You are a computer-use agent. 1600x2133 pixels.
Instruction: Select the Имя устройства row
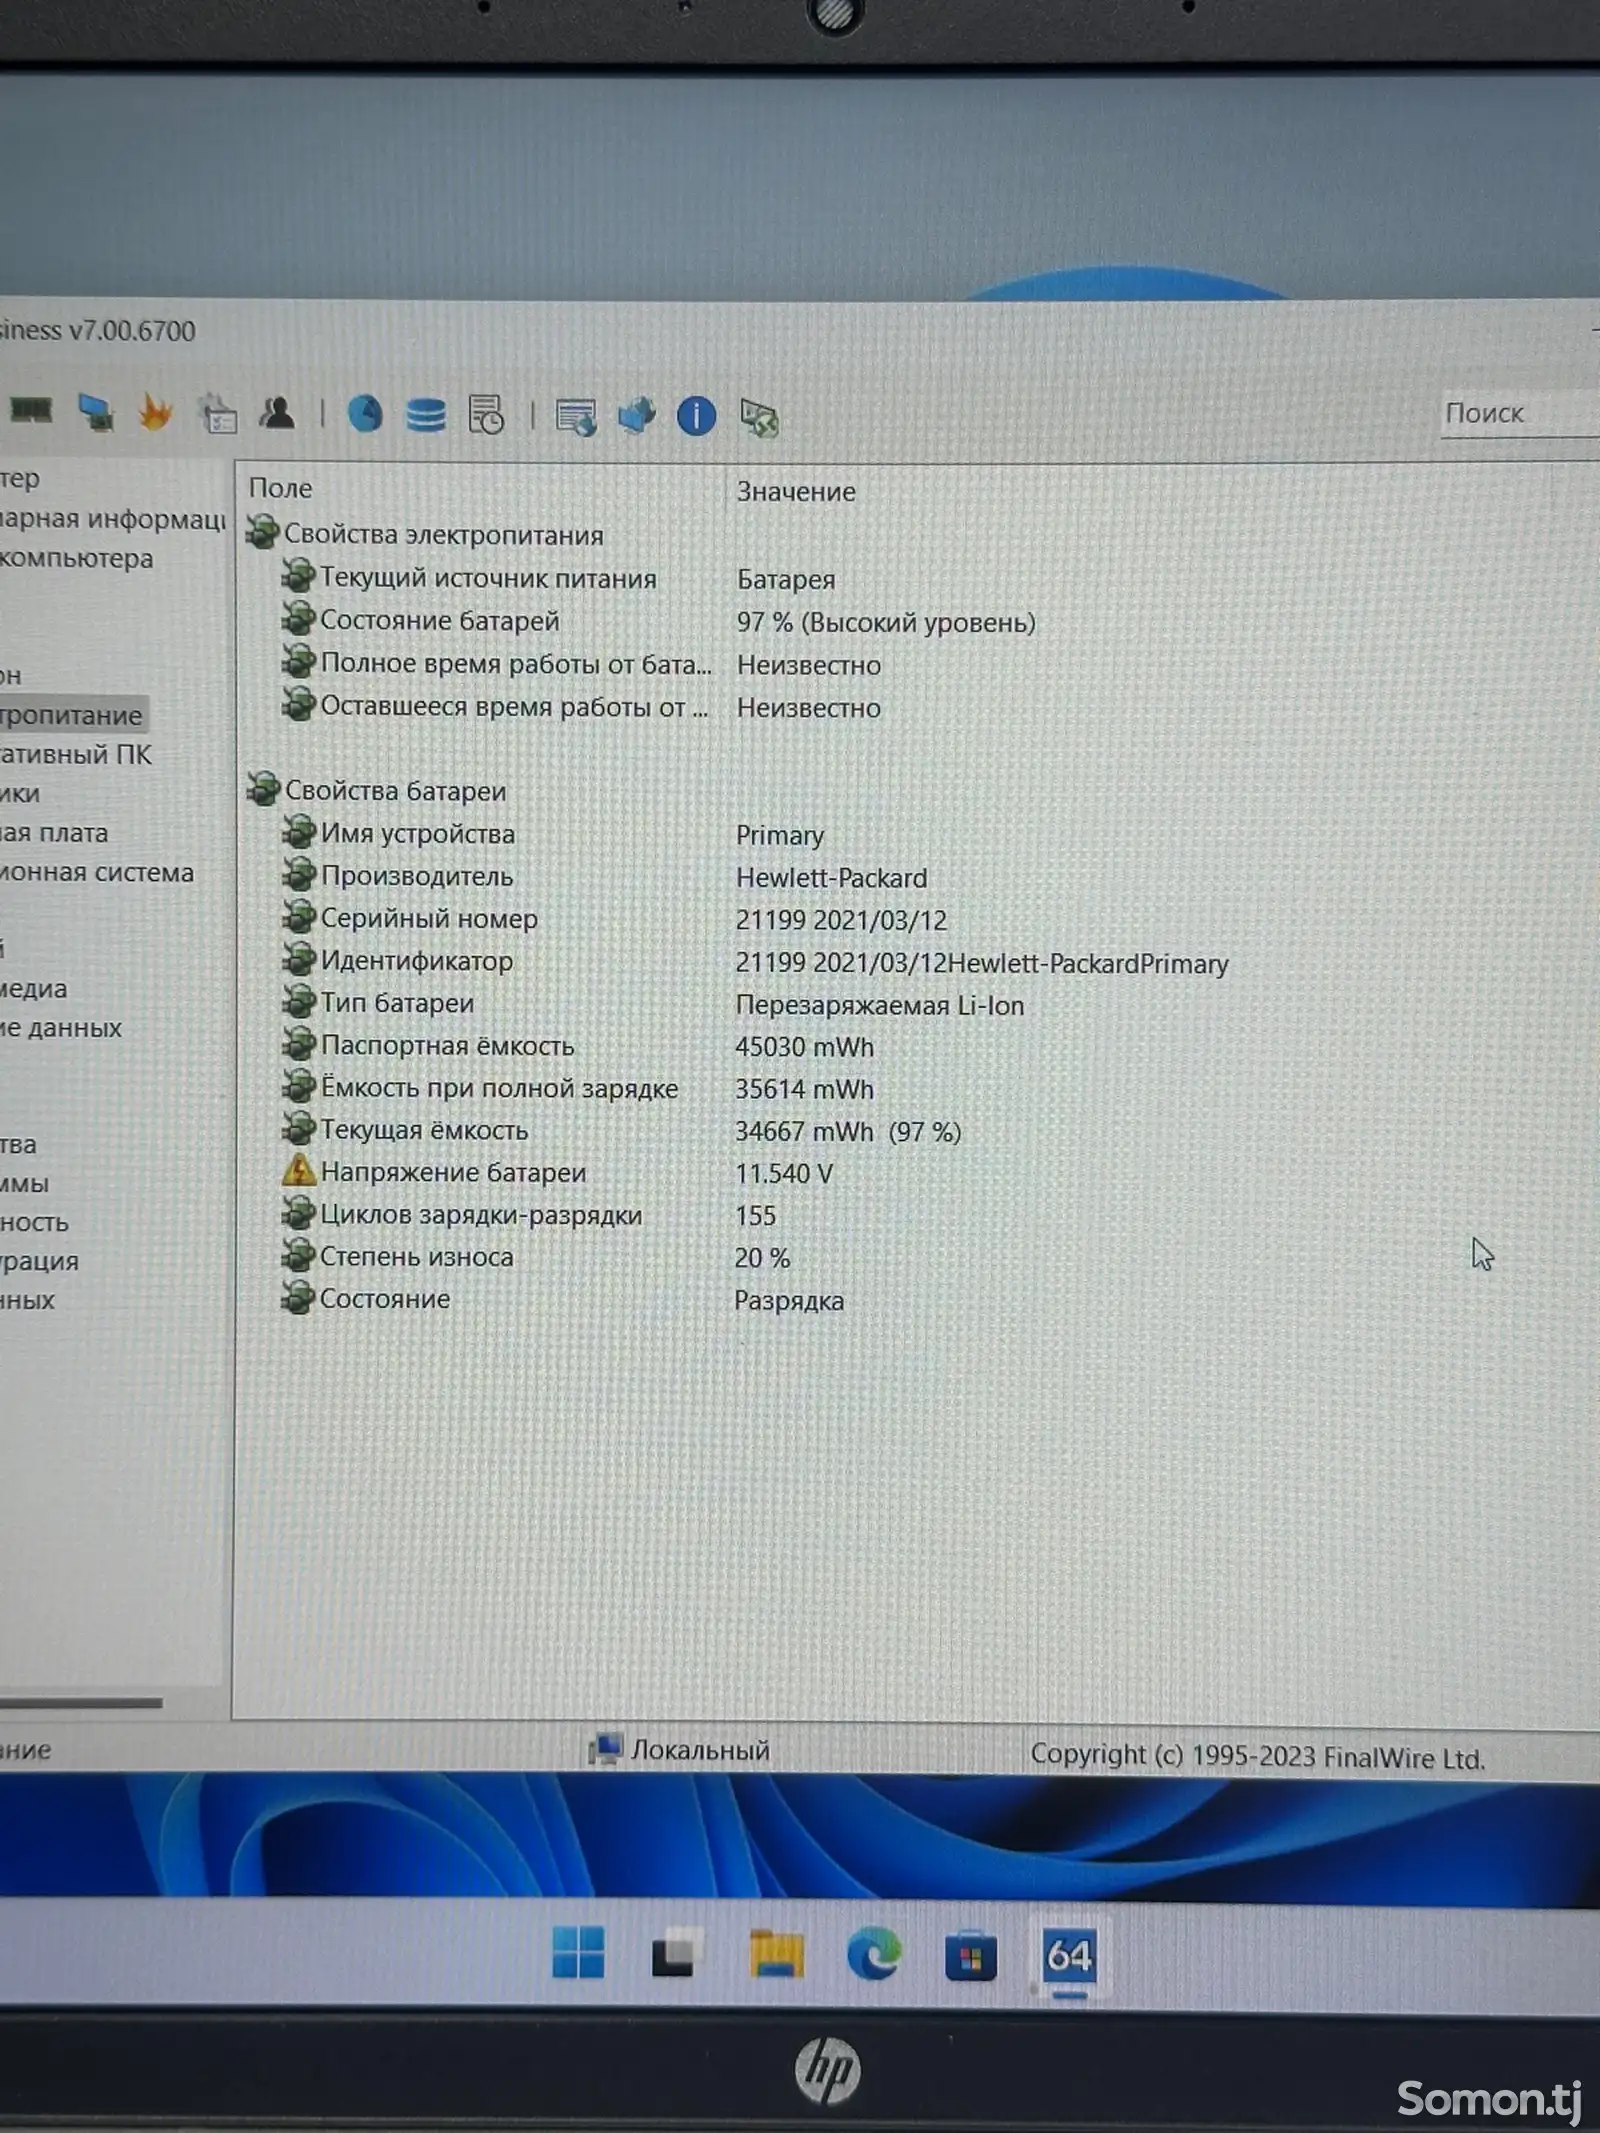(417, 833)
